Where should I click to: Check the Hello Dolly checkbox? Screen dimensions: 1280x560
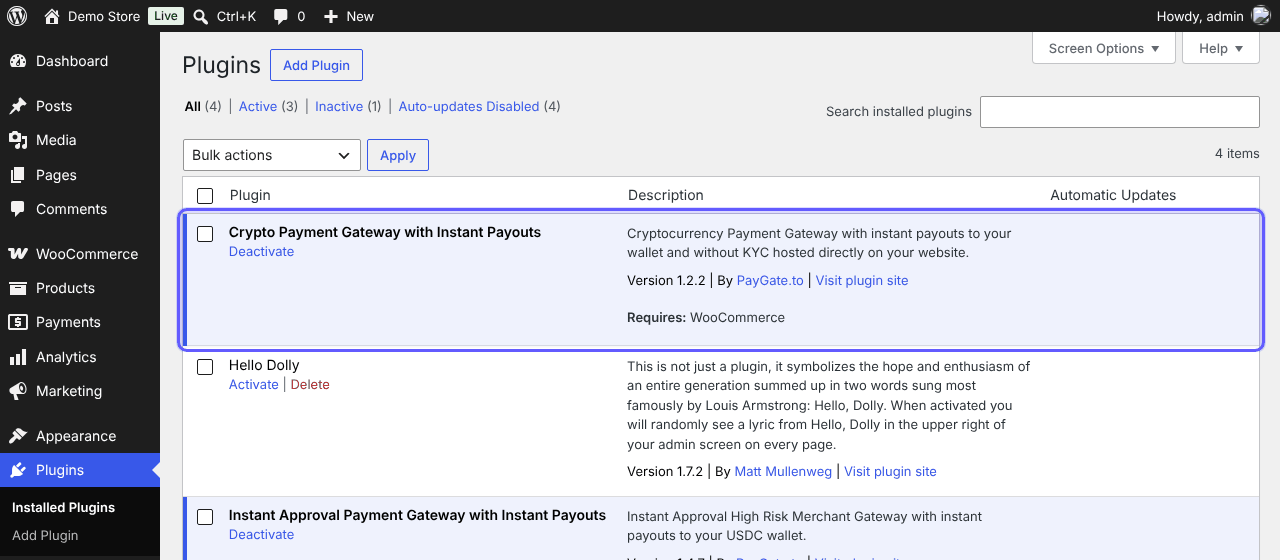[x=205, y=367]
